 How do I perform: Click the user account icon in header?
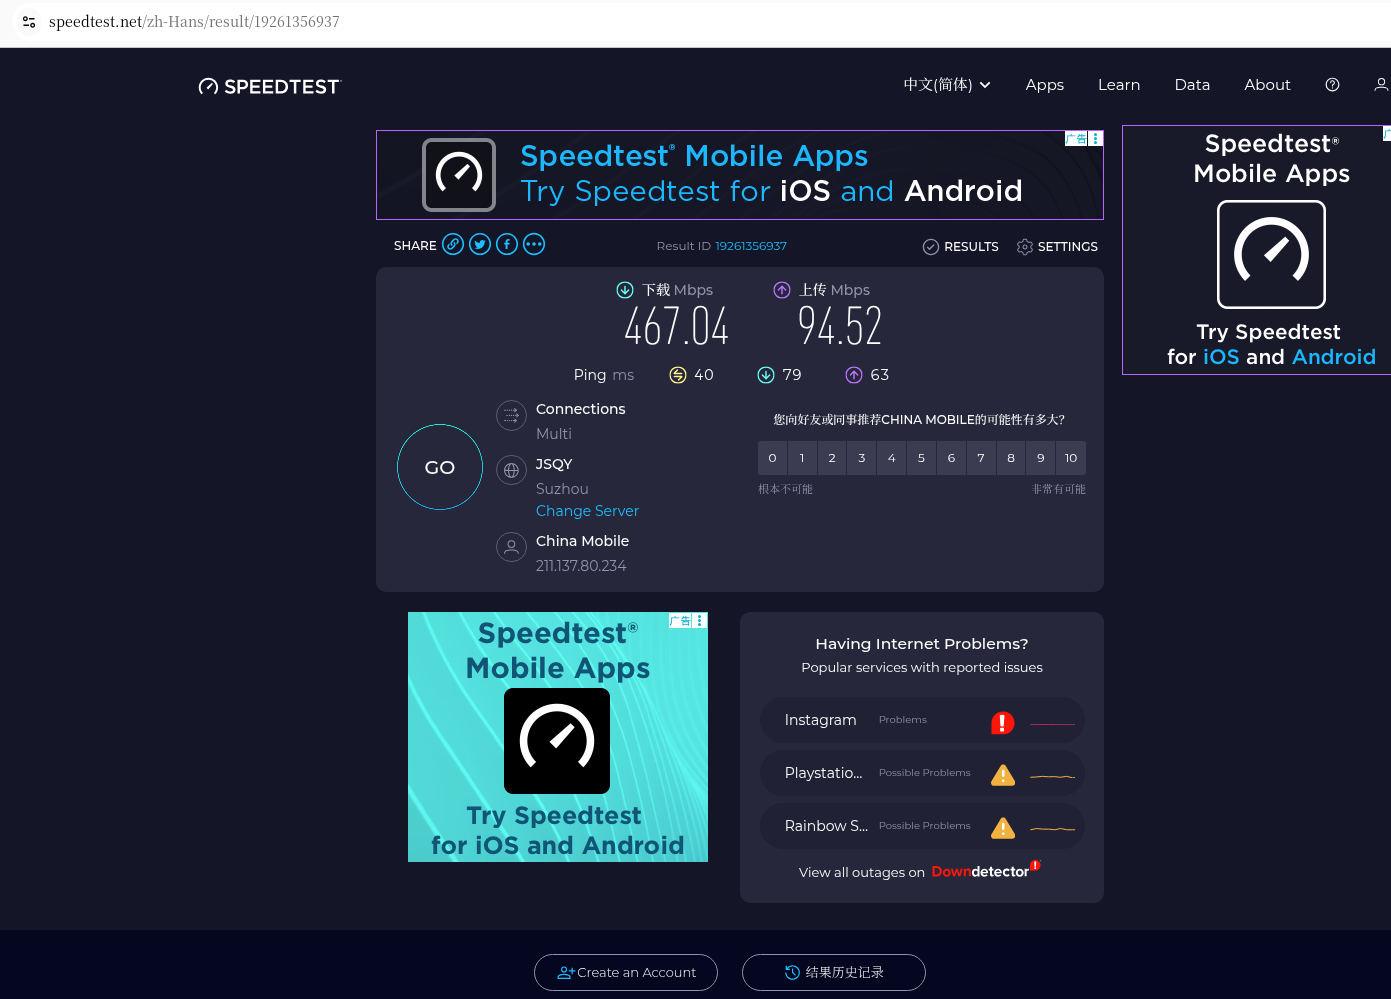[x=1381, y=85]
